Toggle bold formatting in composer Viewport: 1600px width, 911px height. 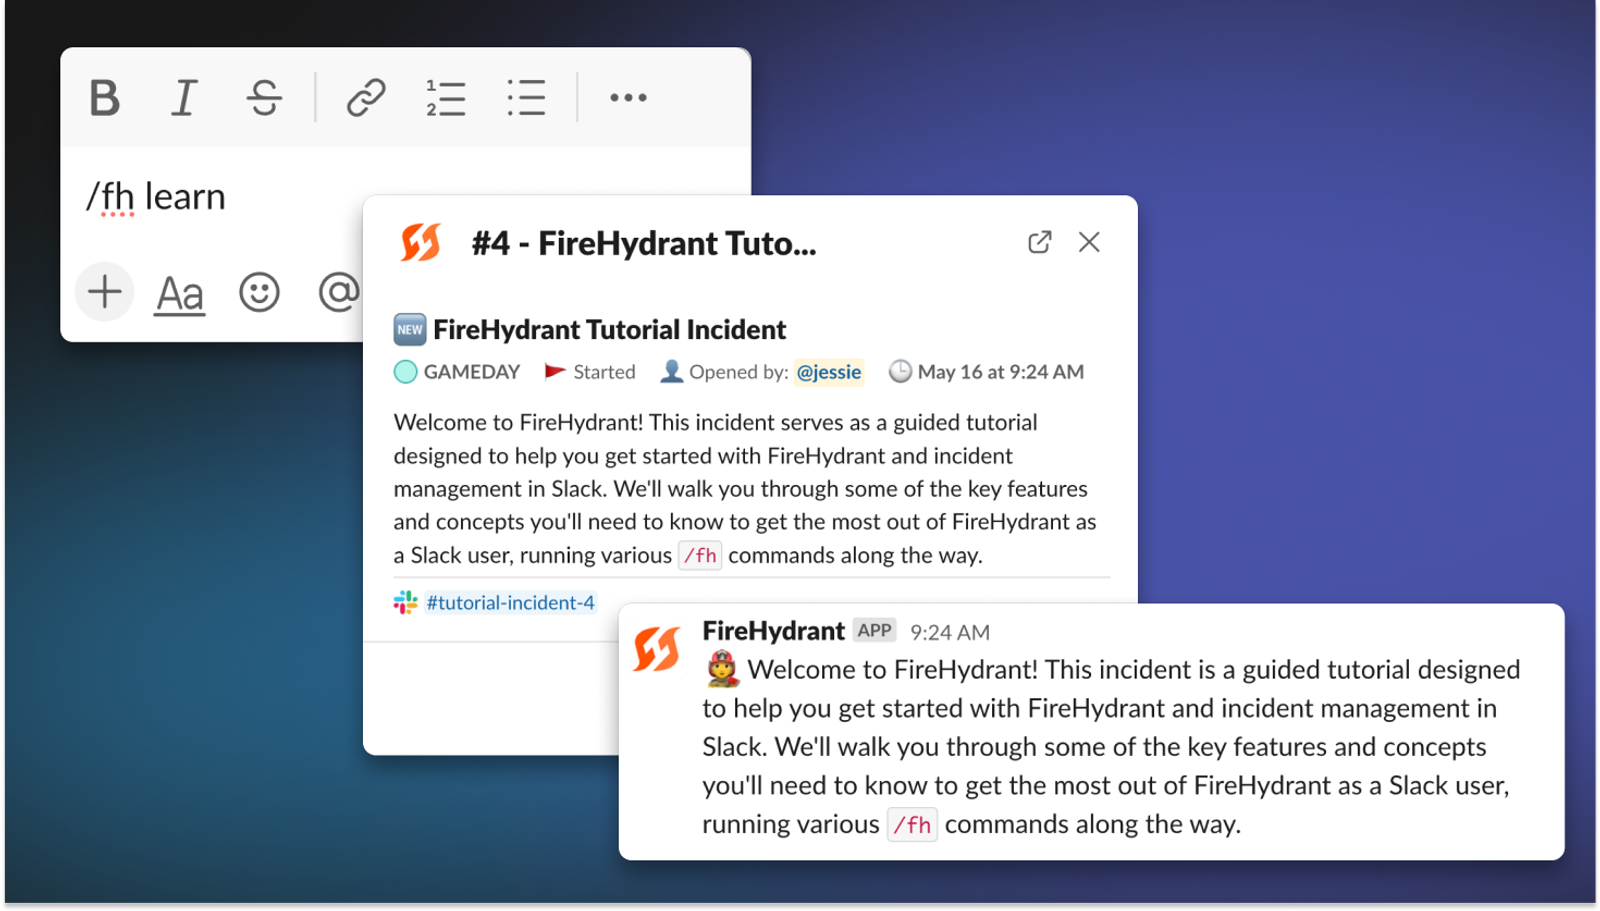click(x=104, y=98)
